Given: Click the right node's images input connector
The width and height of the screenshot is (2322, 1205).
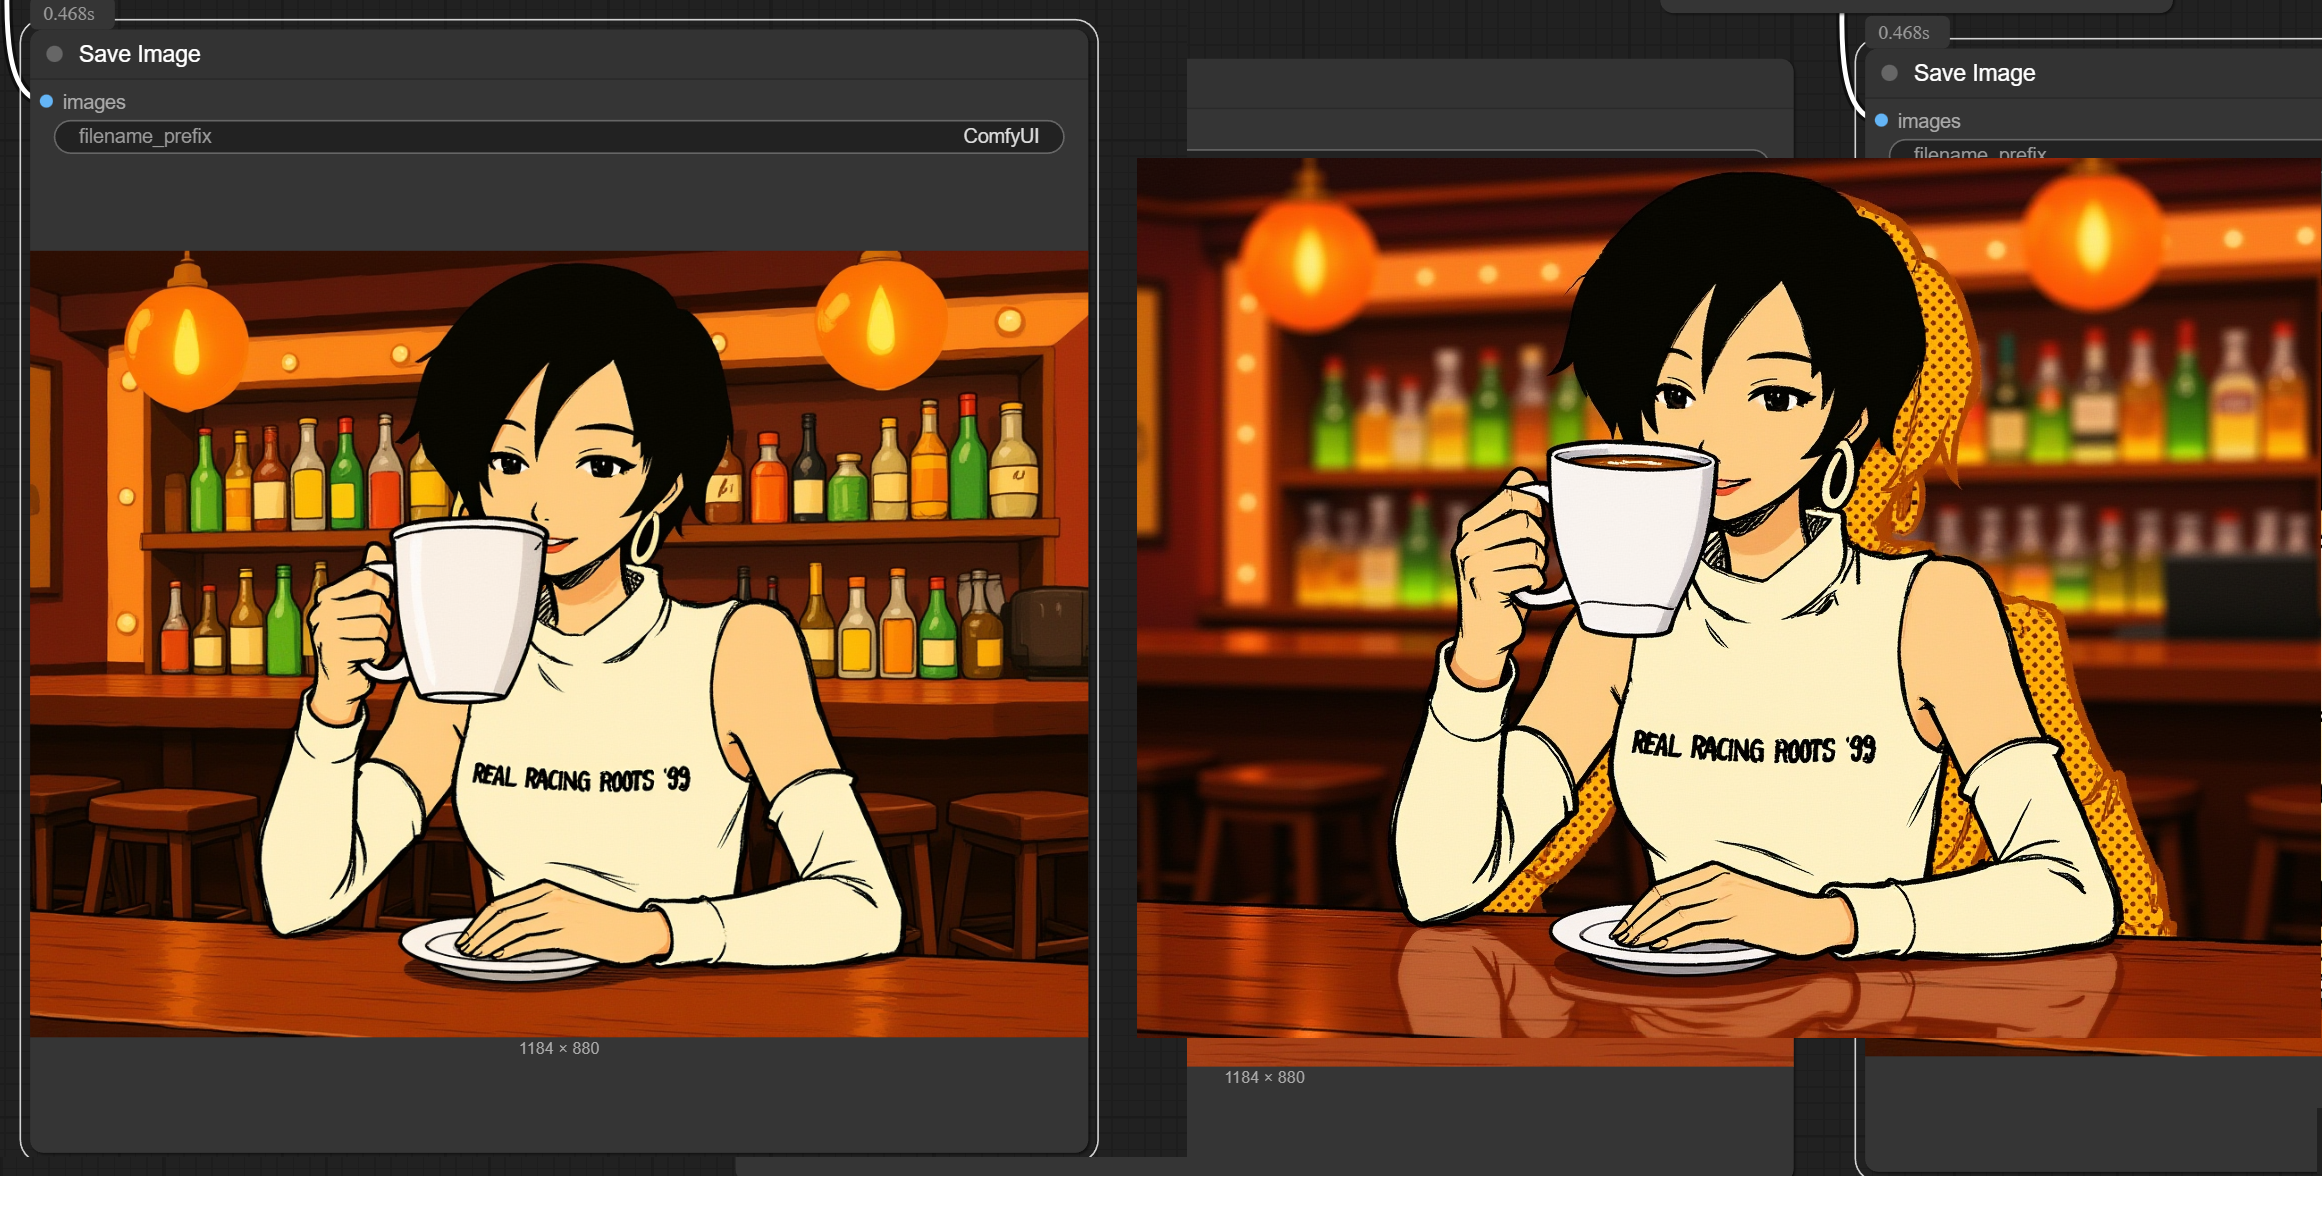Looking at the screenshot, I should (1881, 121).
